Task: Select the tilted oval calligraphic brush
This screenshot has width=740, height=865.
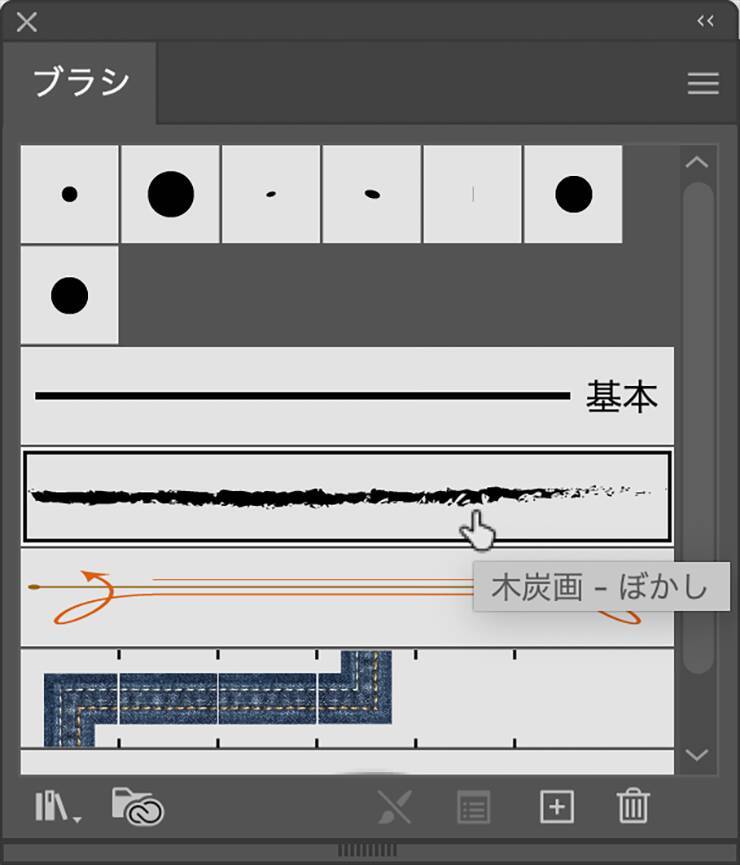Action: pos(372,194)
